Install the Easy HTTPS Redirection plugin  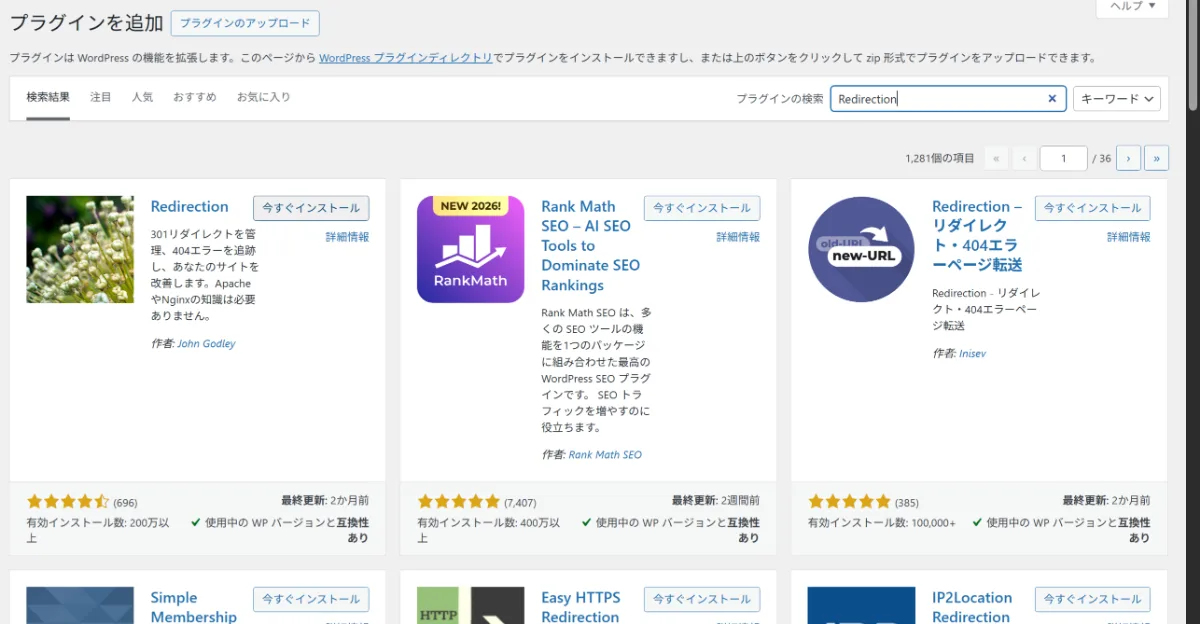click(702, 599)
